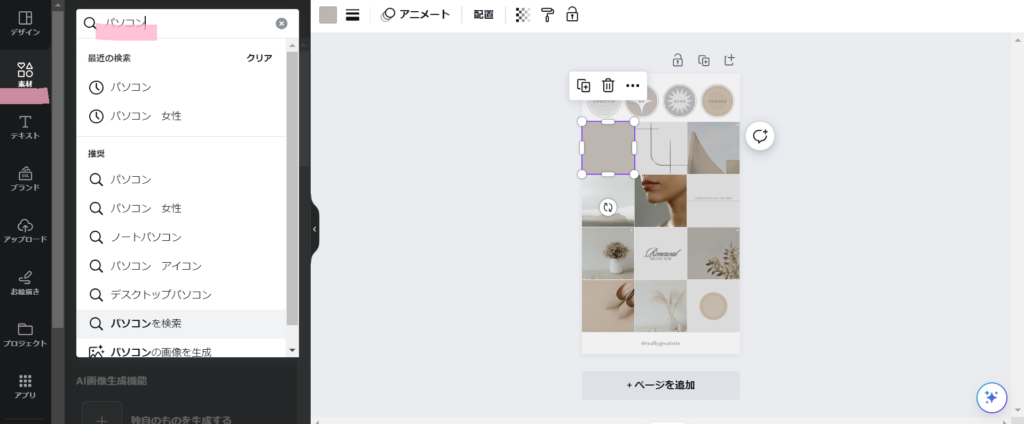
Task: Select the copy style paint roller icon
Action: (547, 15)
